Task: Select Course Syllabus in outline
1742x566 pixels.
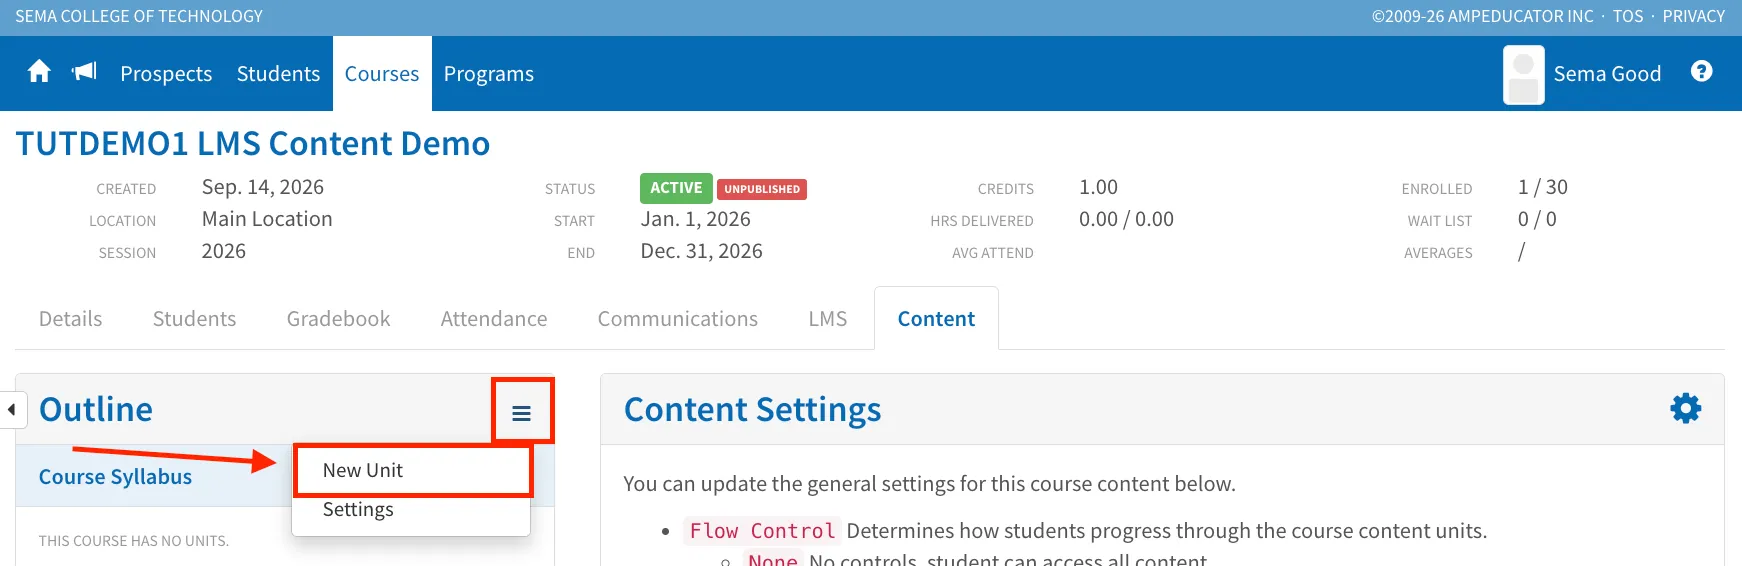Action: tap(115, 477)
